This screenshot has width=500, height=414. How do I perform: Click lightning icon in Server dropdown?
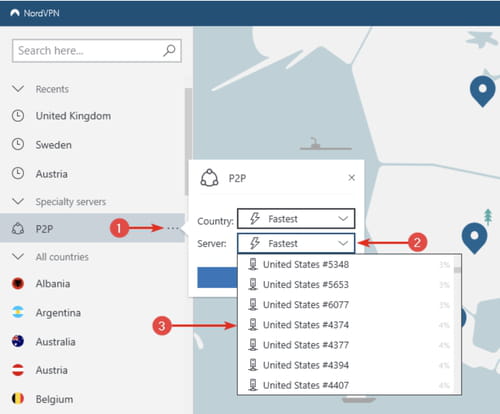(x=255, y=243)
